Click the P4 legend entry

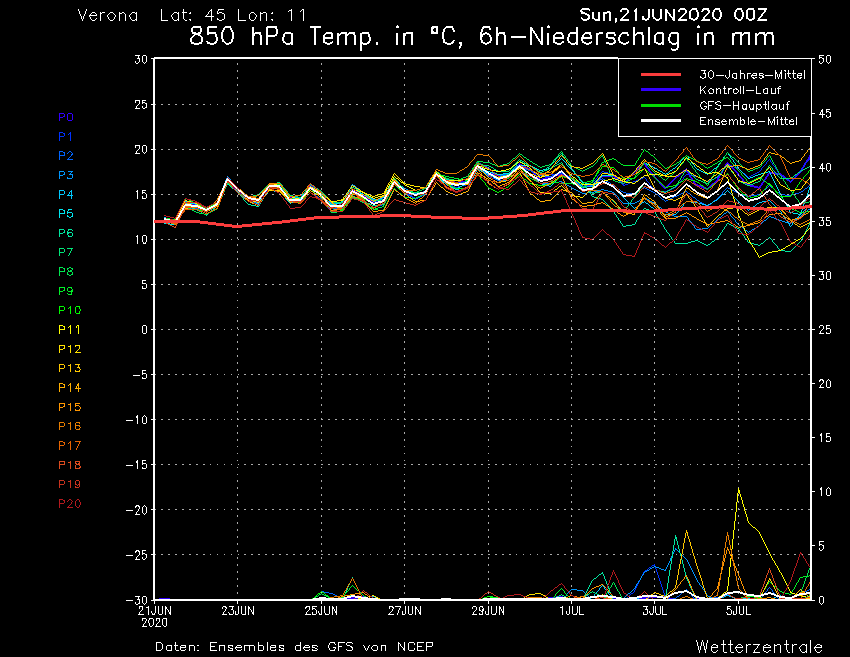click(66, 195)
